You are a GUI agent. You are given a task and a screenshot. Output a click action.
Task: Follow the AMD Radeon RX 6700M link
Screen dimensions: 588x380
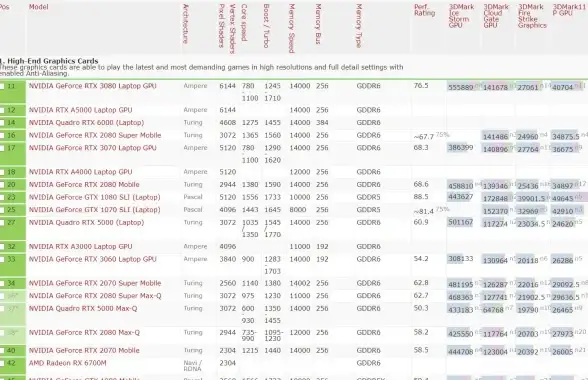point(68,363)
